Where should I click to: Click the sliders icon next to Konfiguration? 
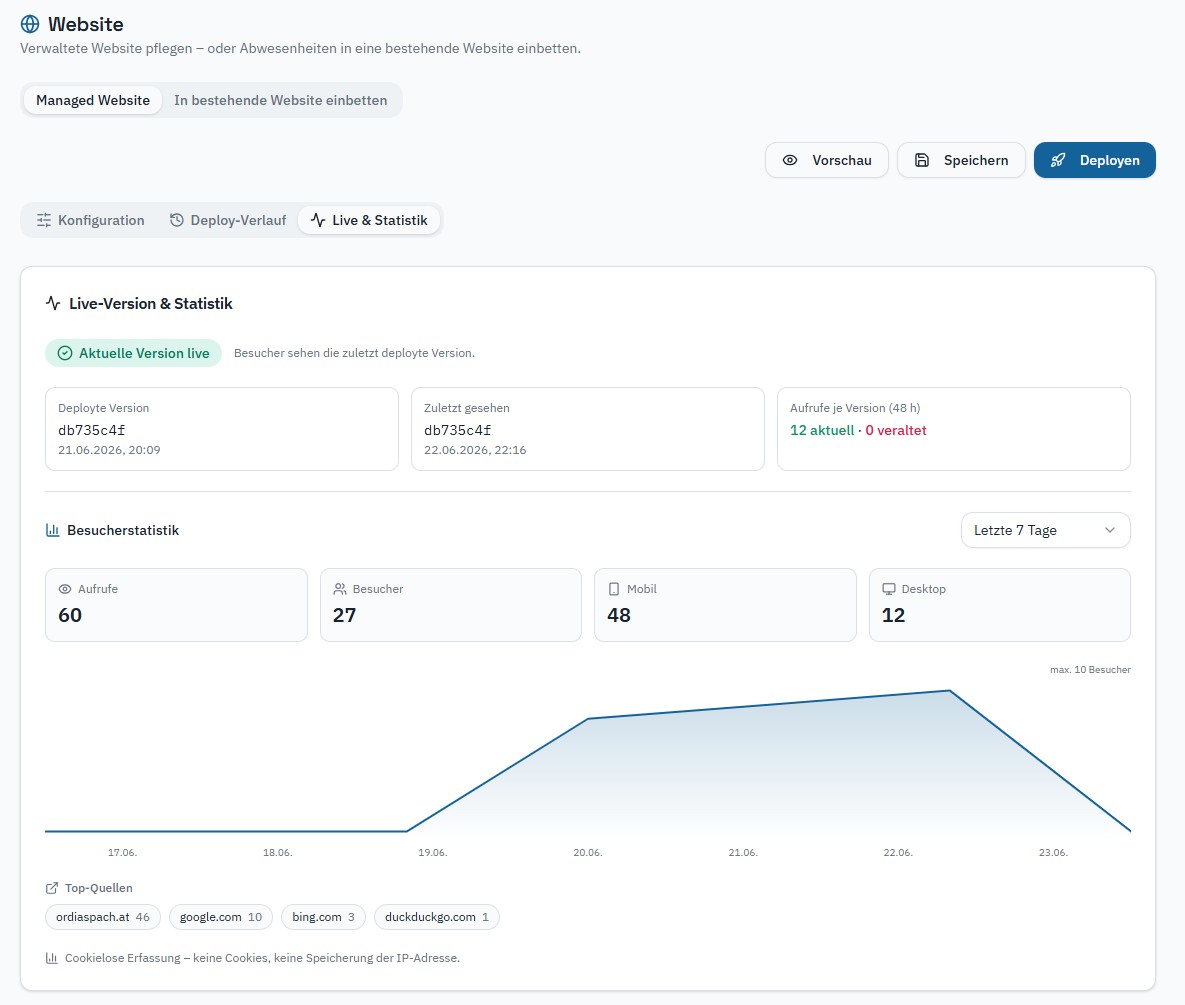click(x=44, y=220)
